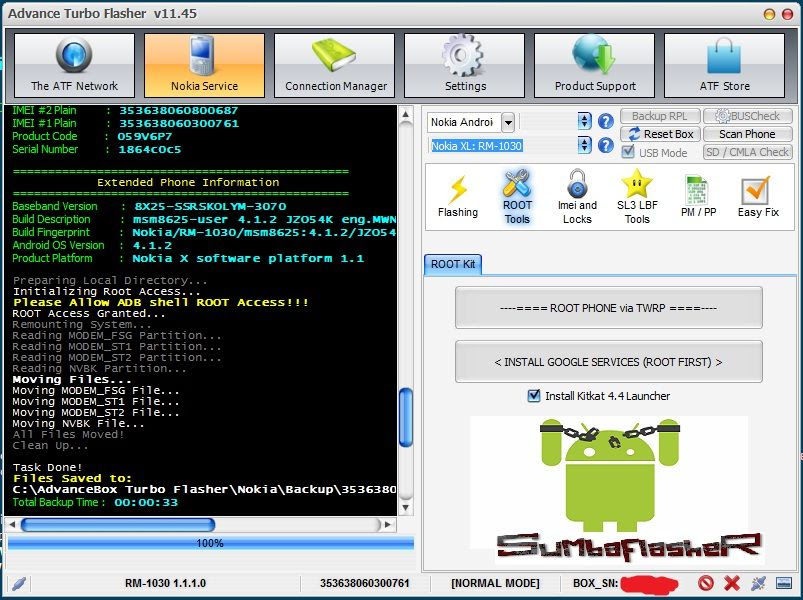Viewport: 803px width, 600px height.
Task: Click the pen icon in status bar
Action: pos(18,583)
